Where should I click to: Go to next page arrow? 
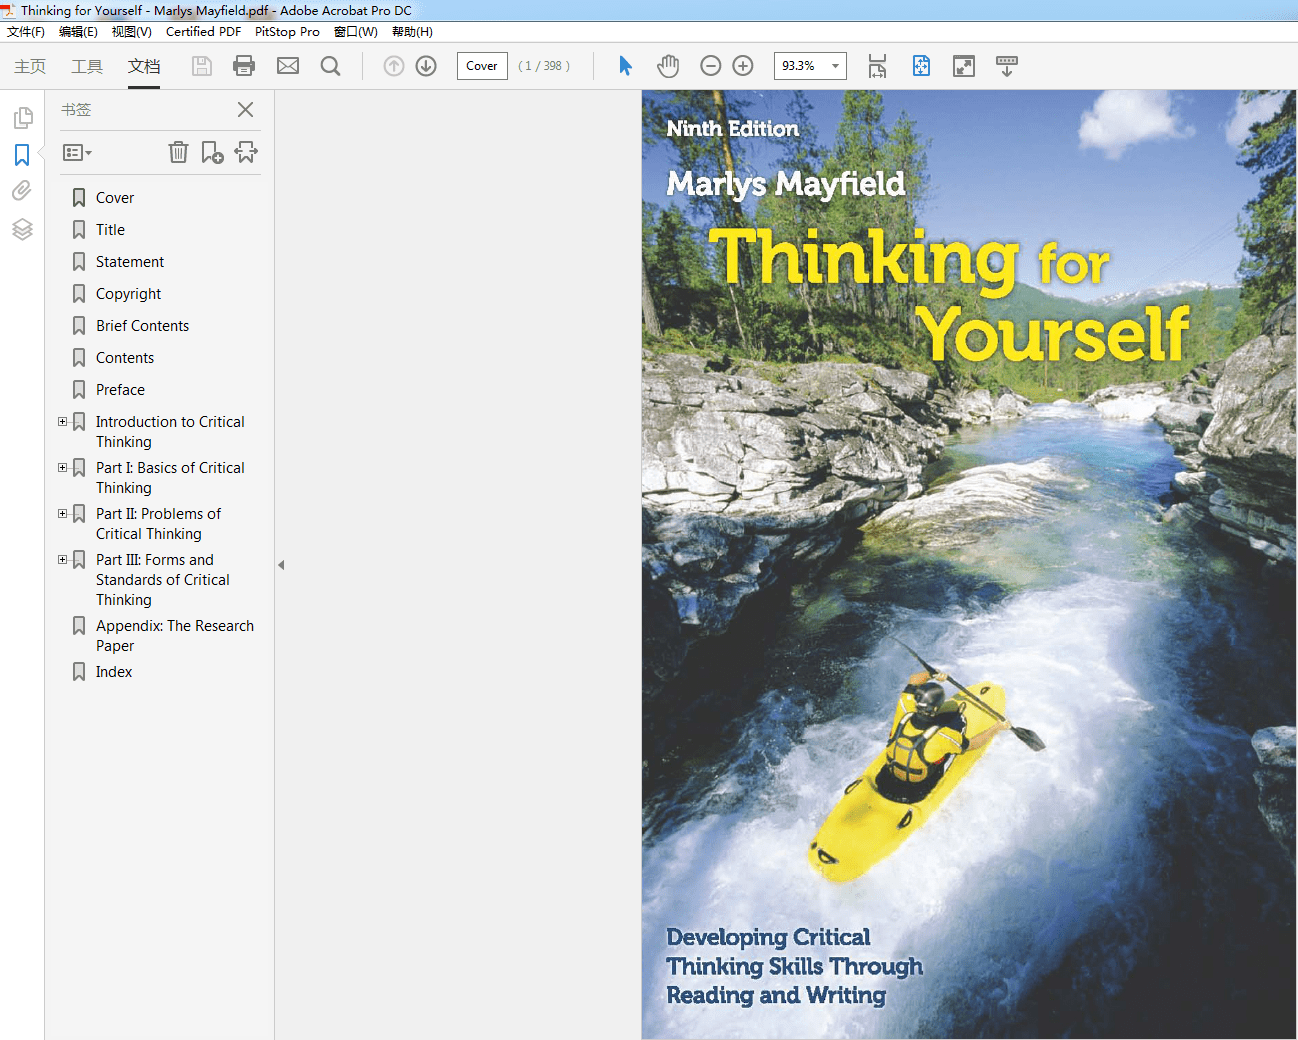pyautogui.click(x=426, y=66)
